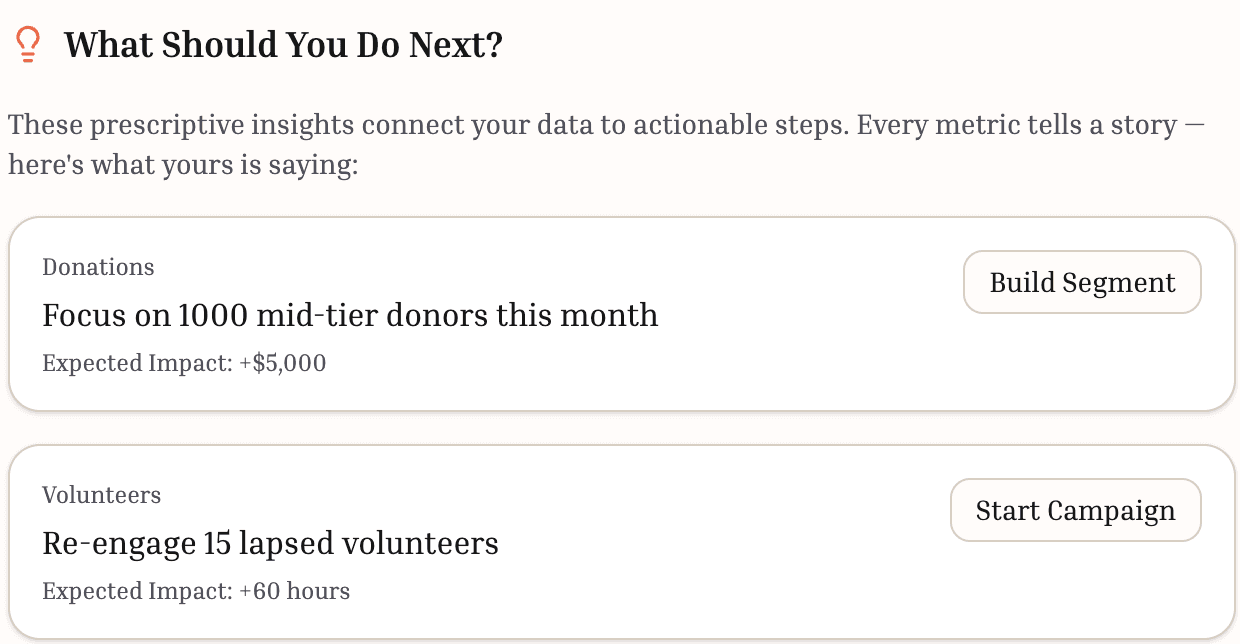Click the number "15" in the volunteer insight

pyautogui.click(x=189, y=543)
